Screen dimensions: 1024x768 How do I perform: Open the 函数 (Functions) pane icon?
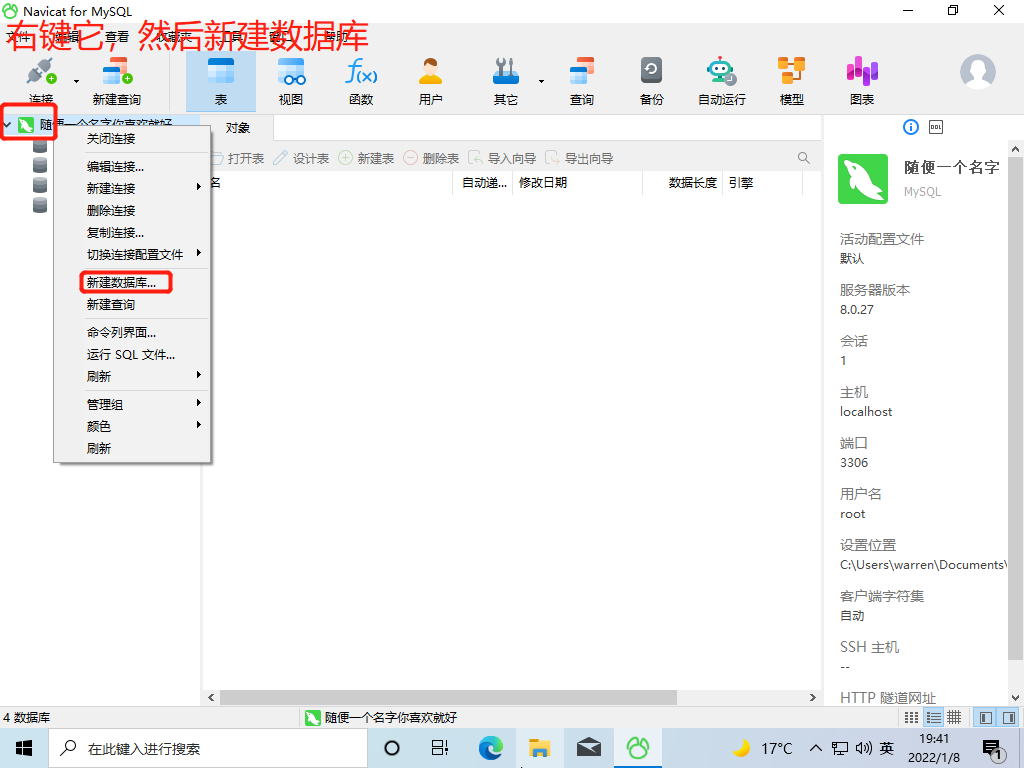tap(360, 80)
